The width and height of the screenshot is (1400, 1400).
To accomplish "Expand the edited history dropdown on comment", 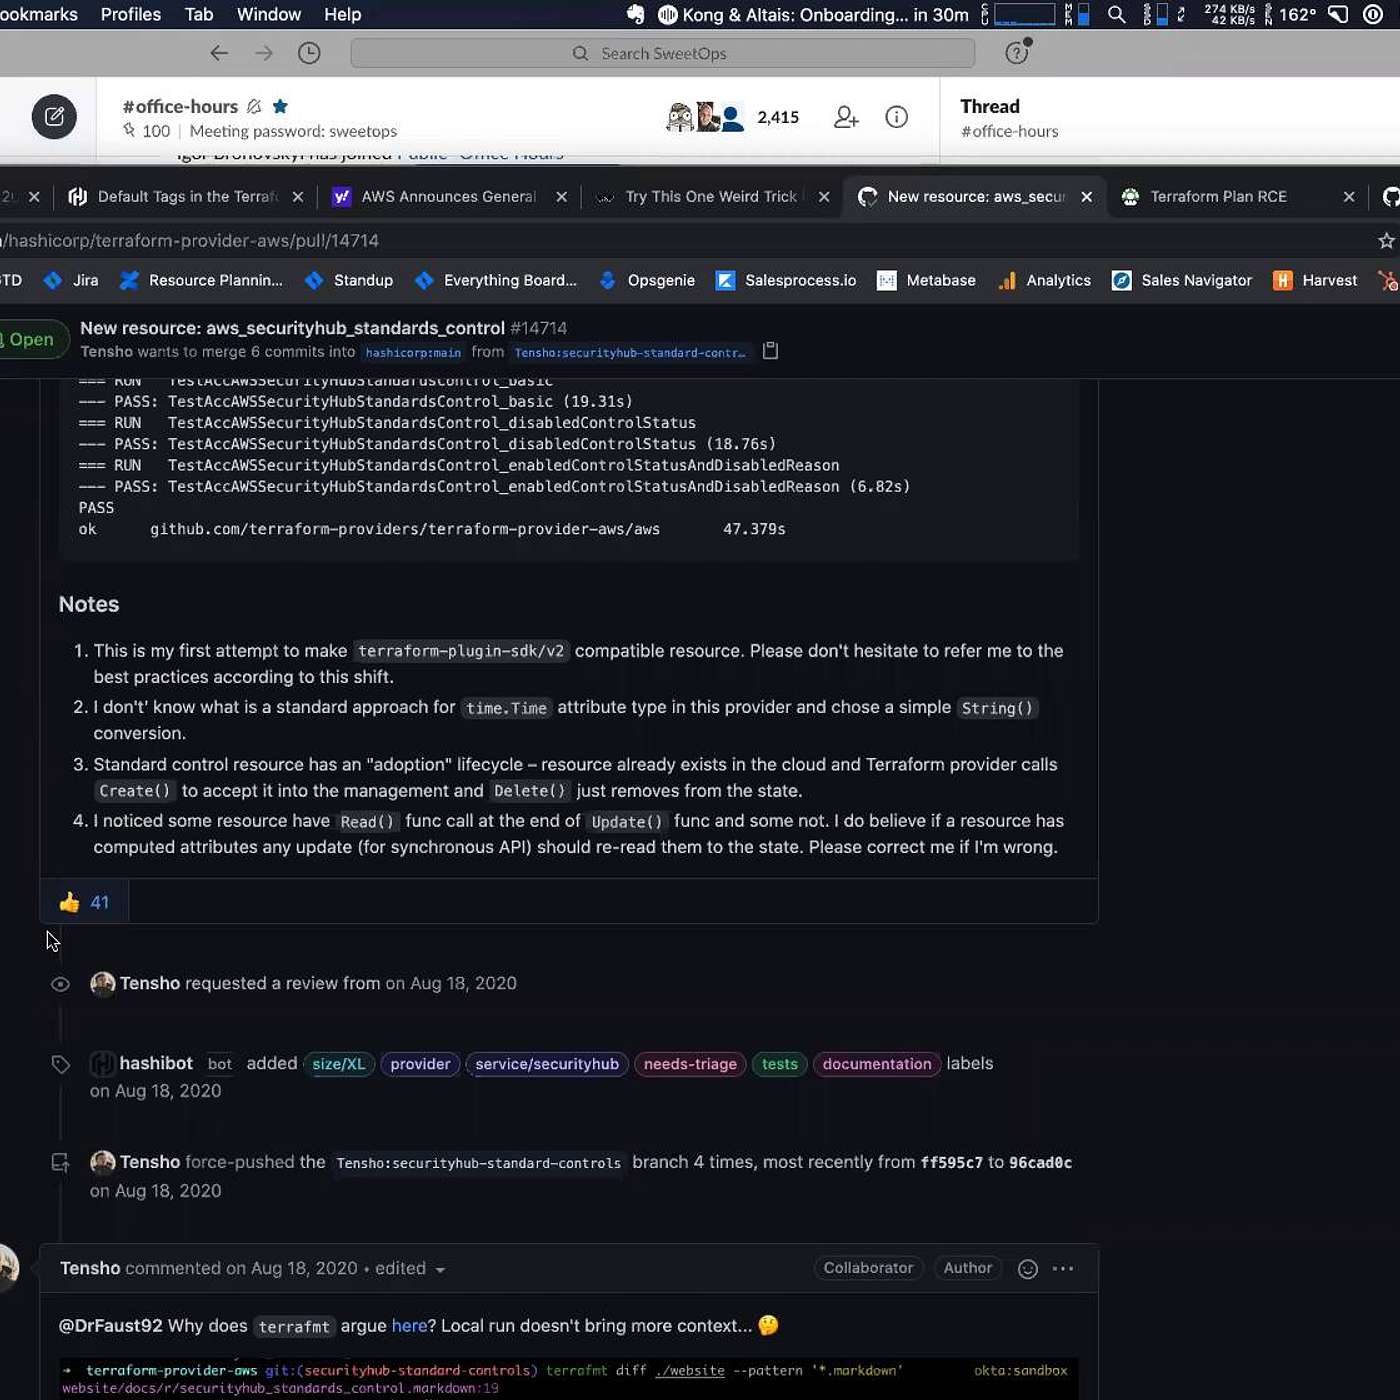I will [x=440, y=1270].
